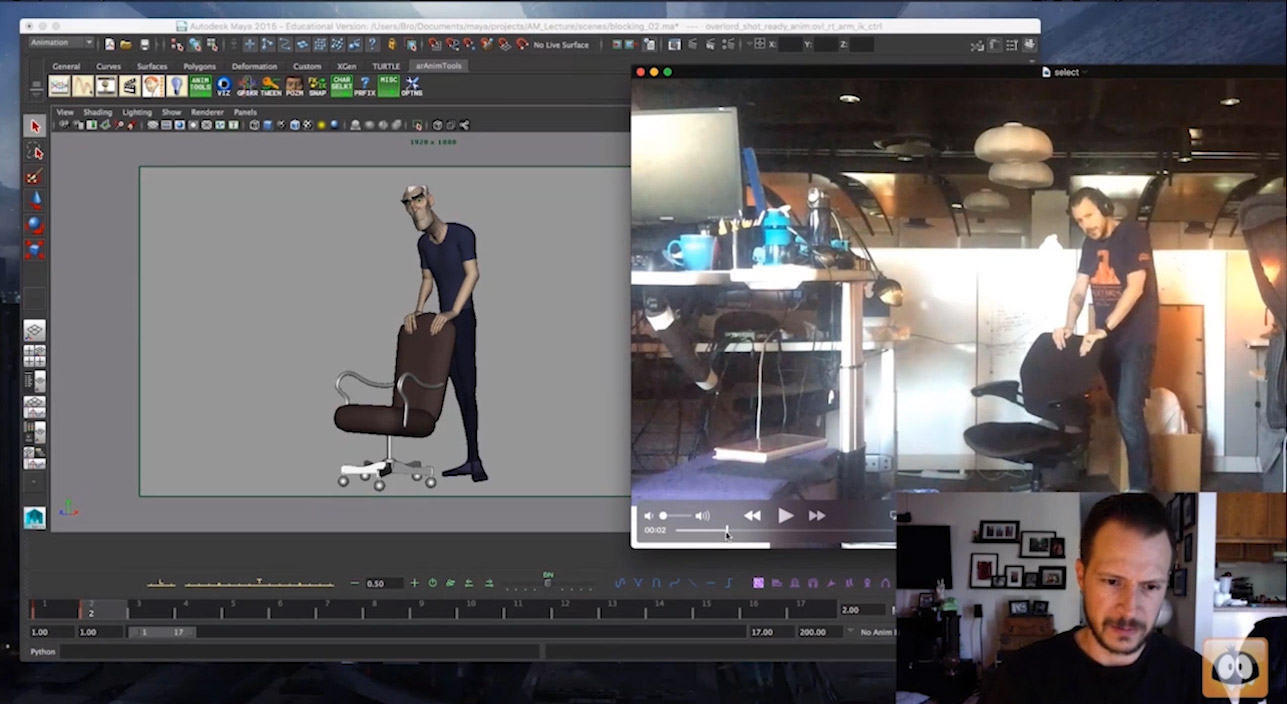Toggle wireframe cube display in viewport toolbar
This screenshot has width=1287, height=704.
[254, 125]
